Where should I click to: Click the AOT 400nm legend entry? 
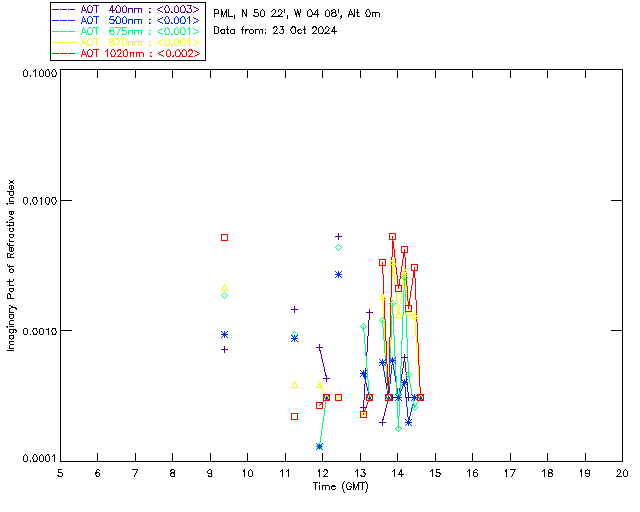point(127,9)
